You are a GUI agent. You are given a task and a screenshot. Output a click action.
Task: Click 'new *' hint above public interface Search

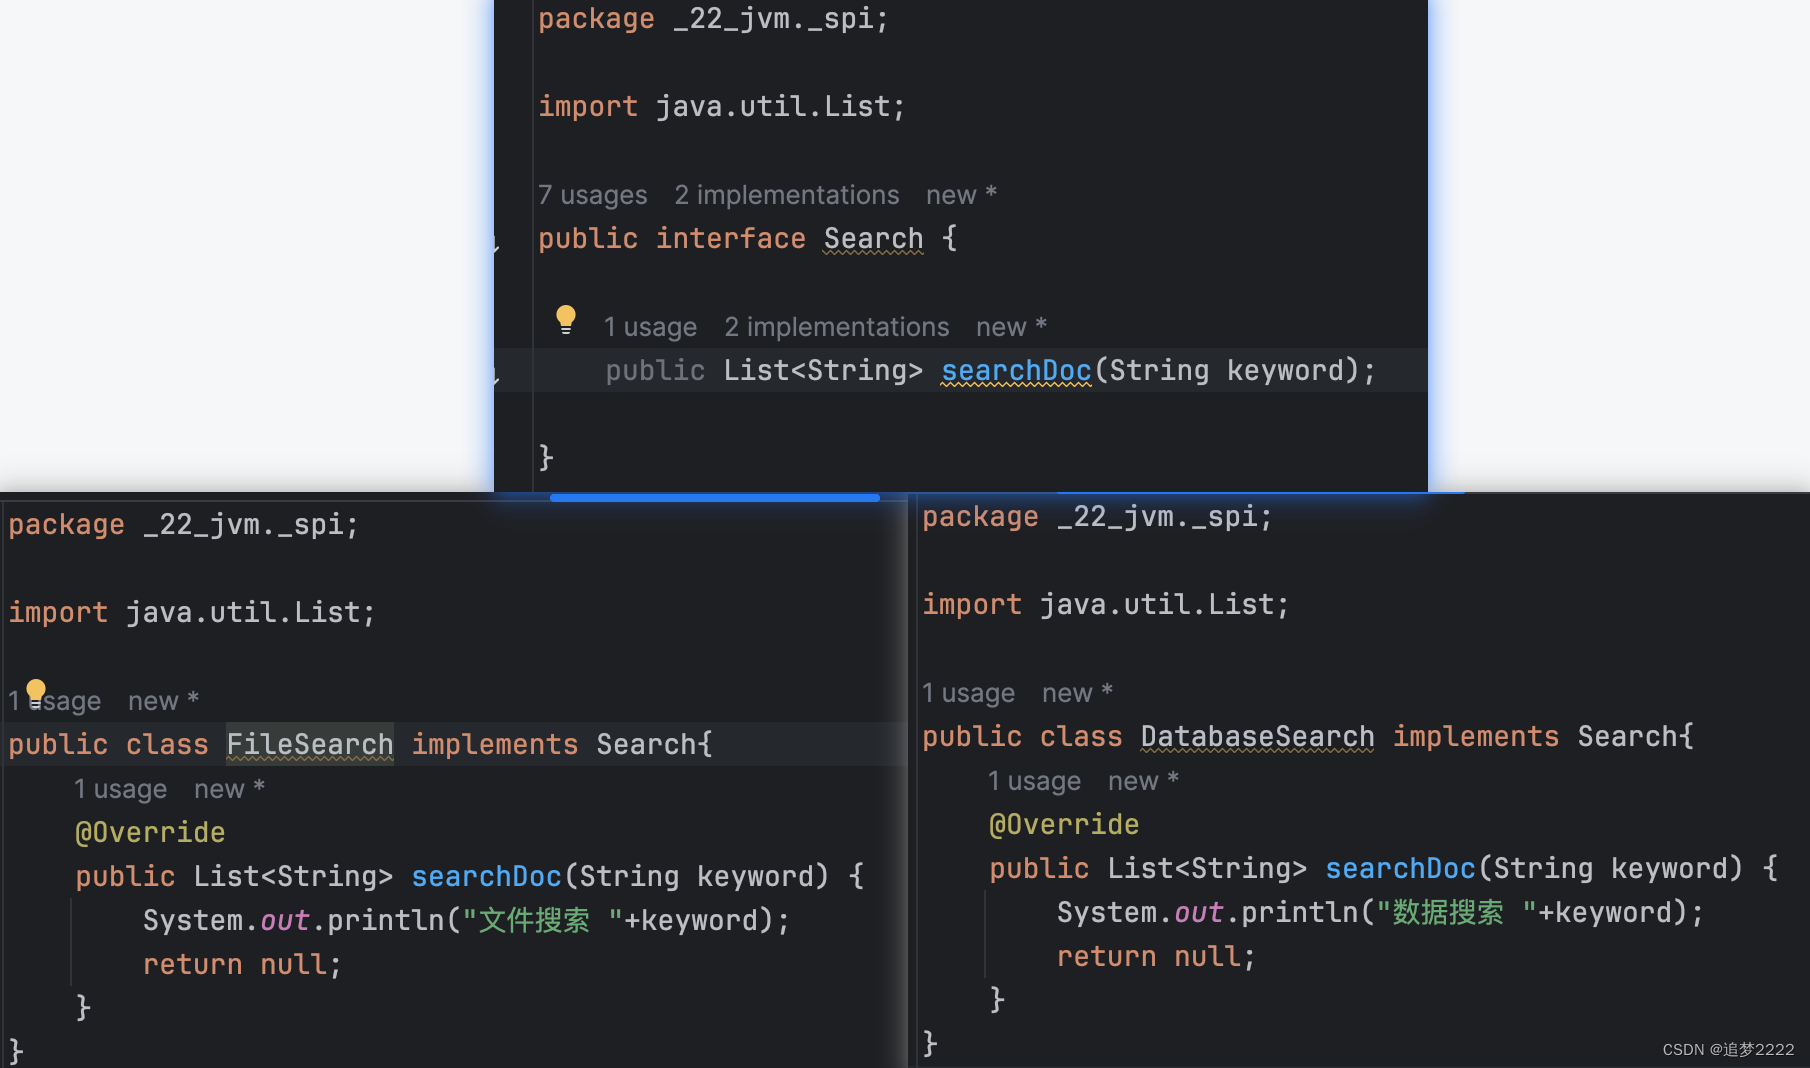click(x=962, y=195)
